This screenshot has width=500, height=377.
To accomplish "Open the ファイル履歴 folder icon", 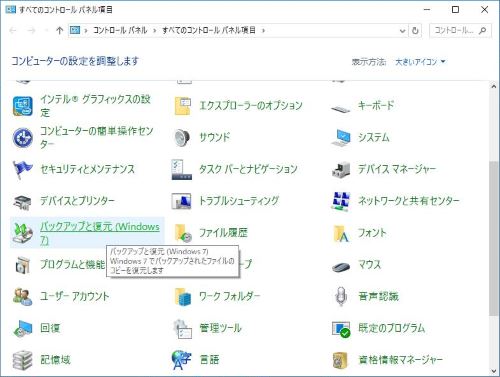I will point(183,233).
